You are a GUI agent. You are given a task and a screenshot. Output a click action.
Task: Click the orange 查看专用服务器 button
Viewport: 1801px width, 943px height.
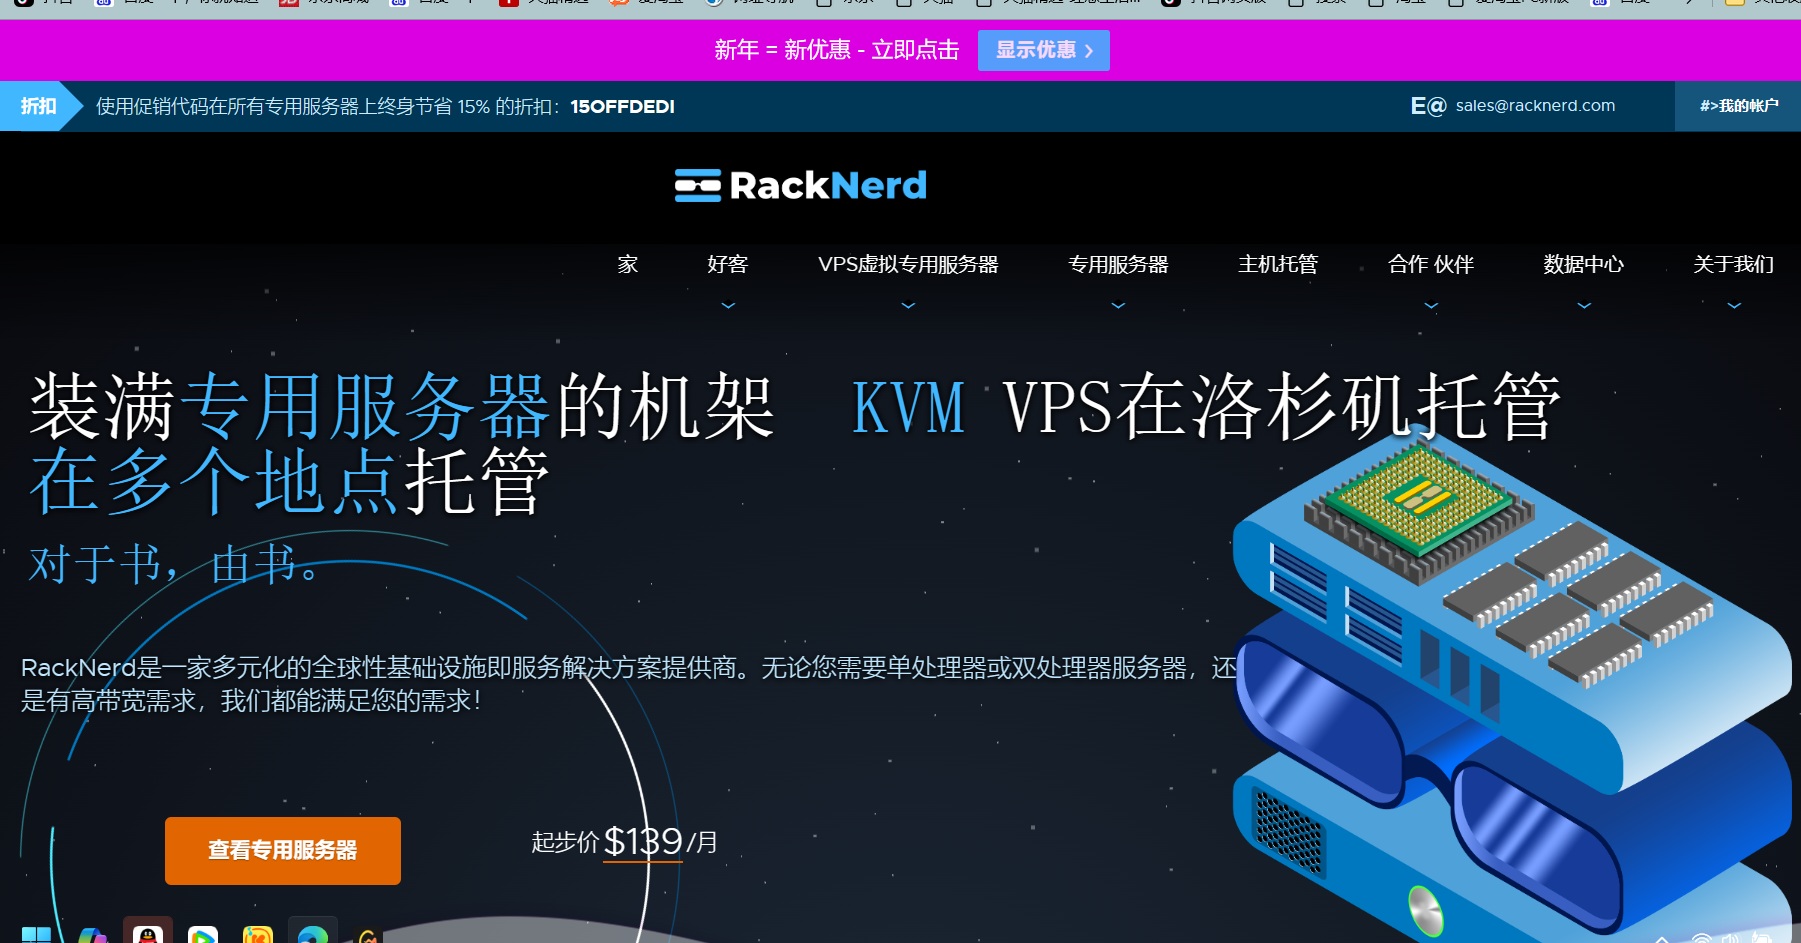coord(283,850)
